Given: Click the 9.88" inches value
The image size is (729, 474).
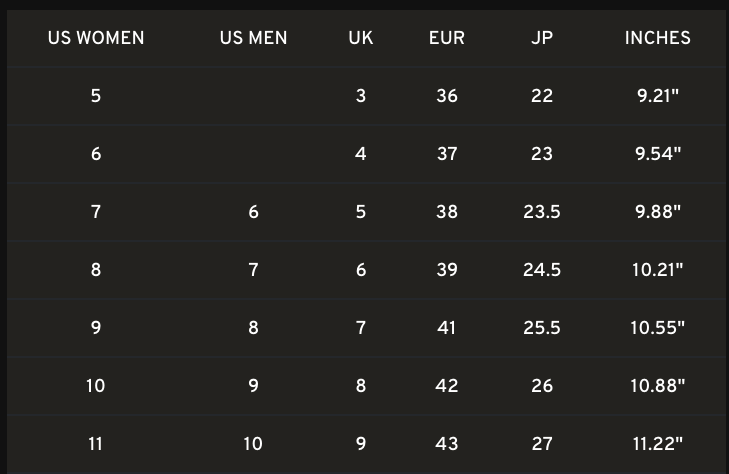Looking at the screenshot, I should pos(657,212).
